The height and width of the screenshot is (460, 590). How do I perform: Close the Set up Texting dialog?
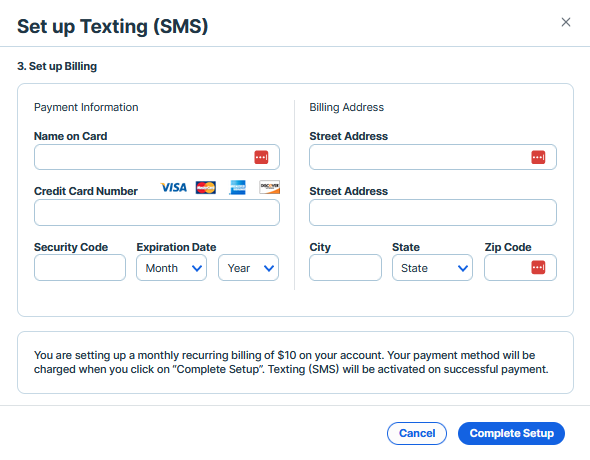click(x=566, y=22)
